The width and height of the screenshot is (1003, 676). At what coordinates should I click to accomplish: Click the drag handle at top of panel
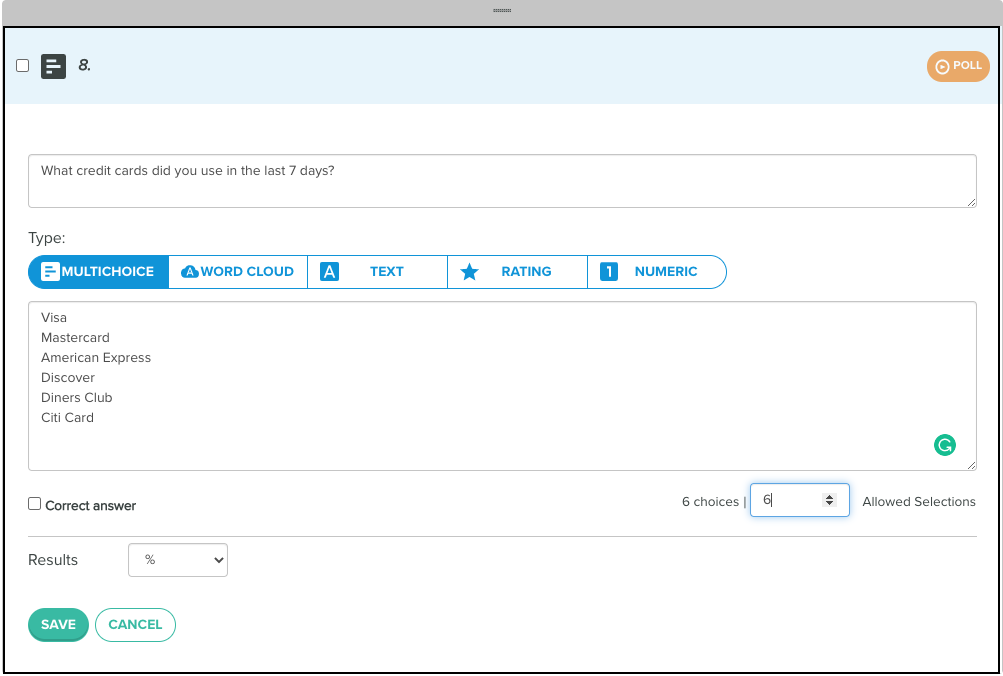[x=502, y=10]
